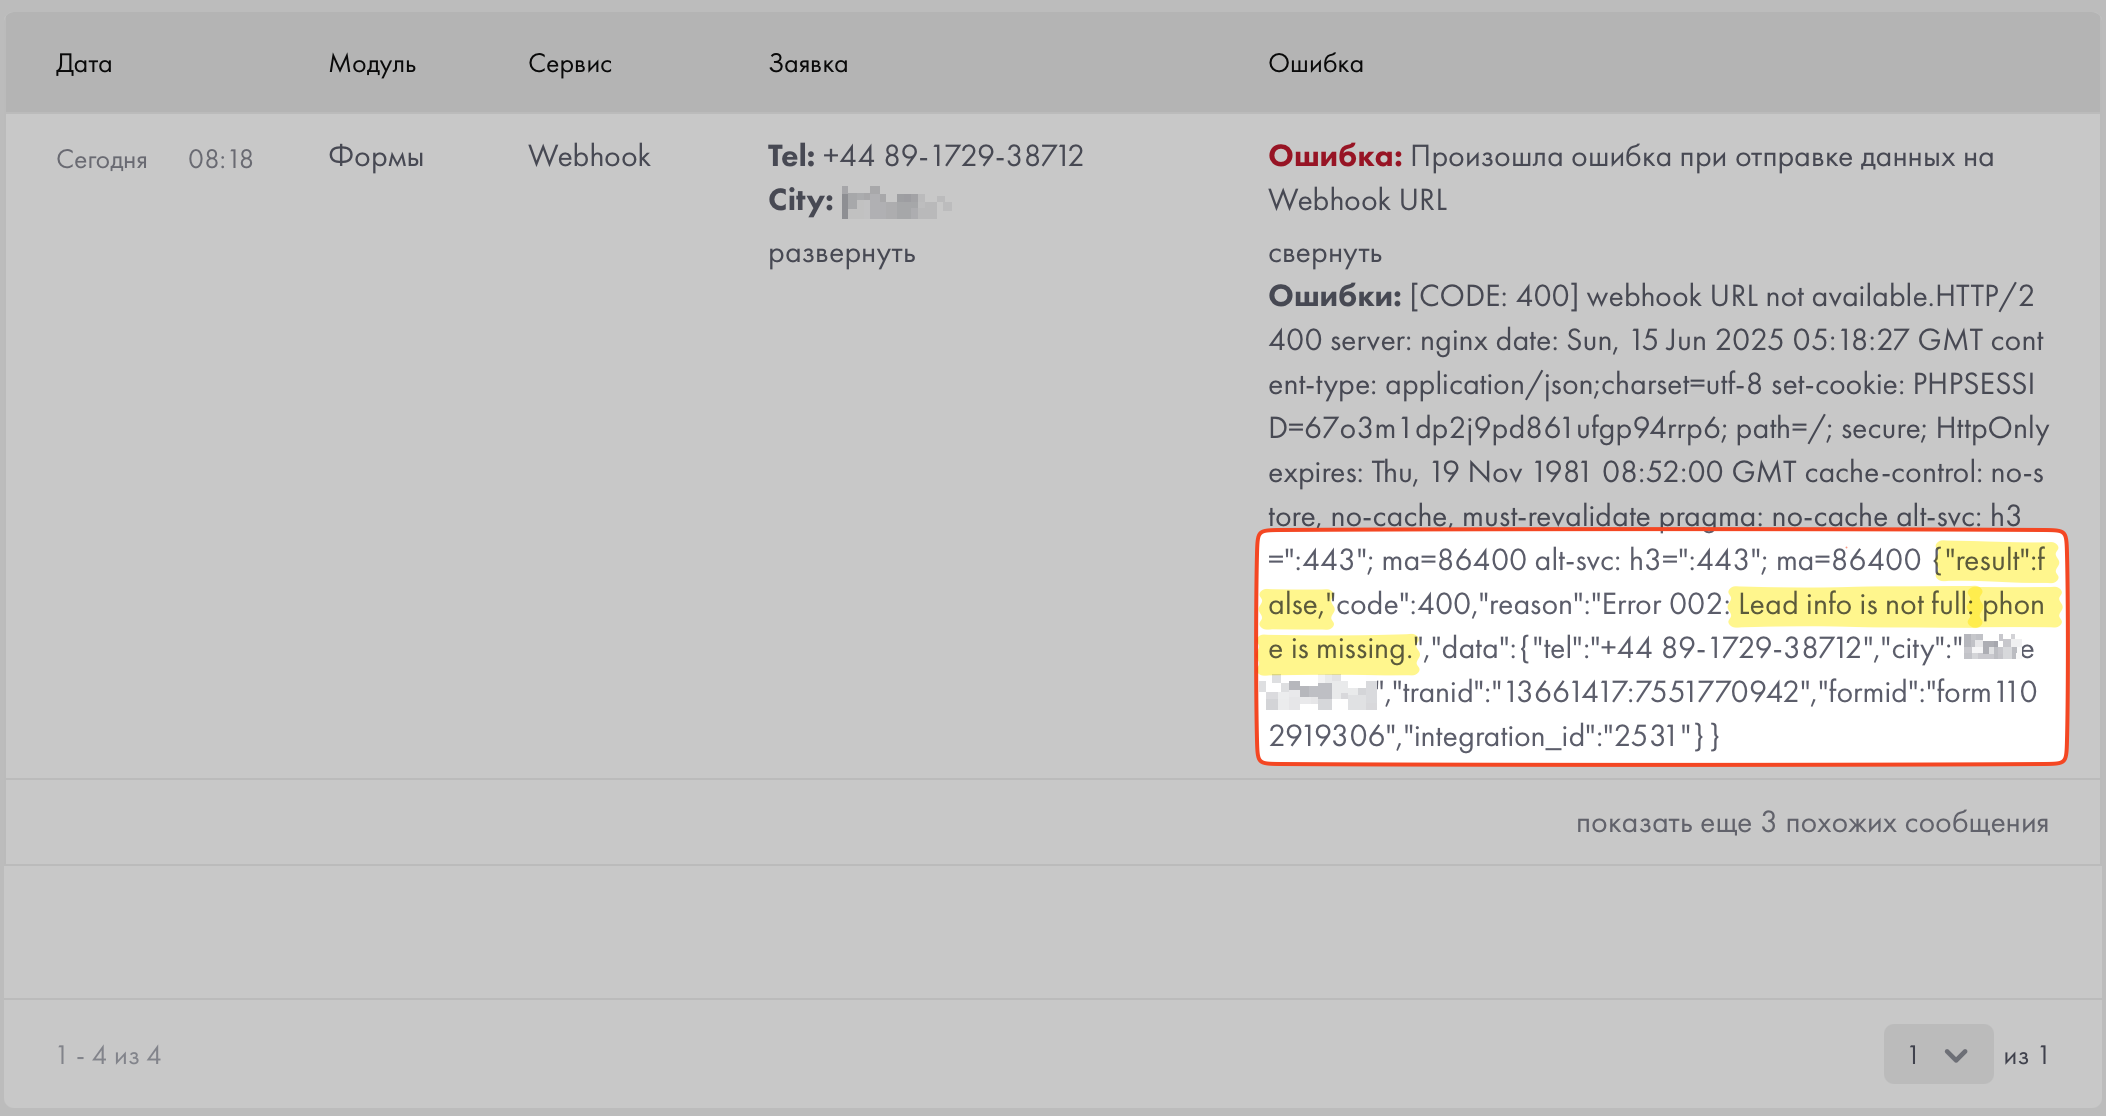Screen dimensions: 2106x1116
Task: Click the 'Сегодня' date text
Action: point(101,160)
